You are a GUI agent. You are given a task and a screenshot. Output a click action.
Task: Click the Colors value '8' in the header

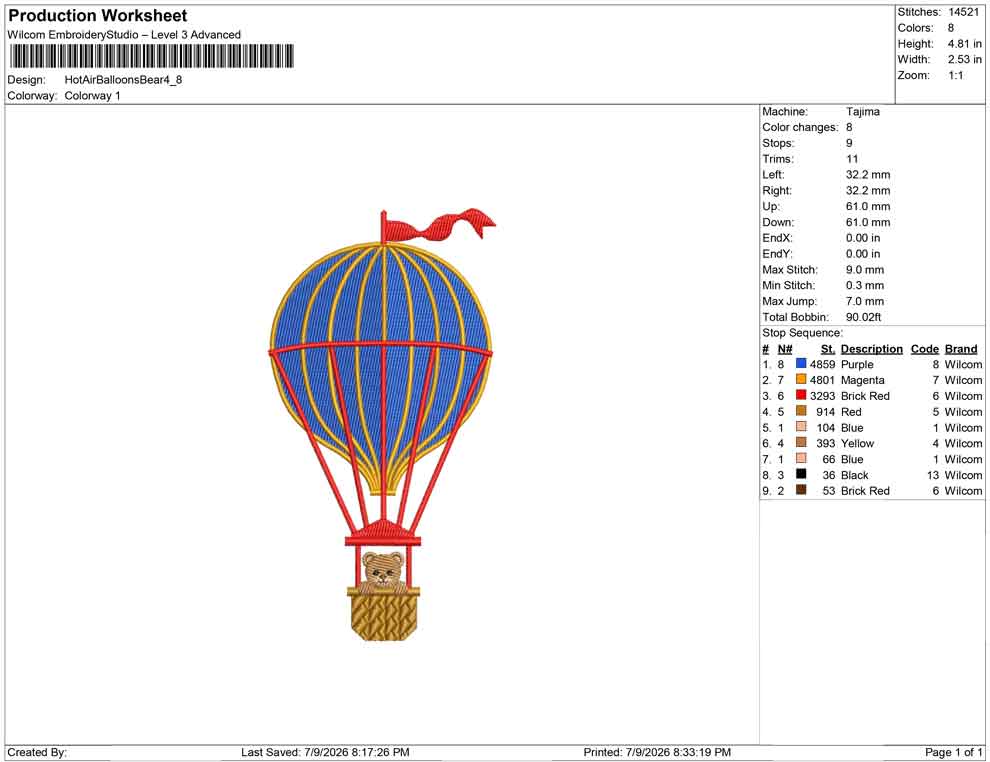pyautogui.click(x=951, y=28)
